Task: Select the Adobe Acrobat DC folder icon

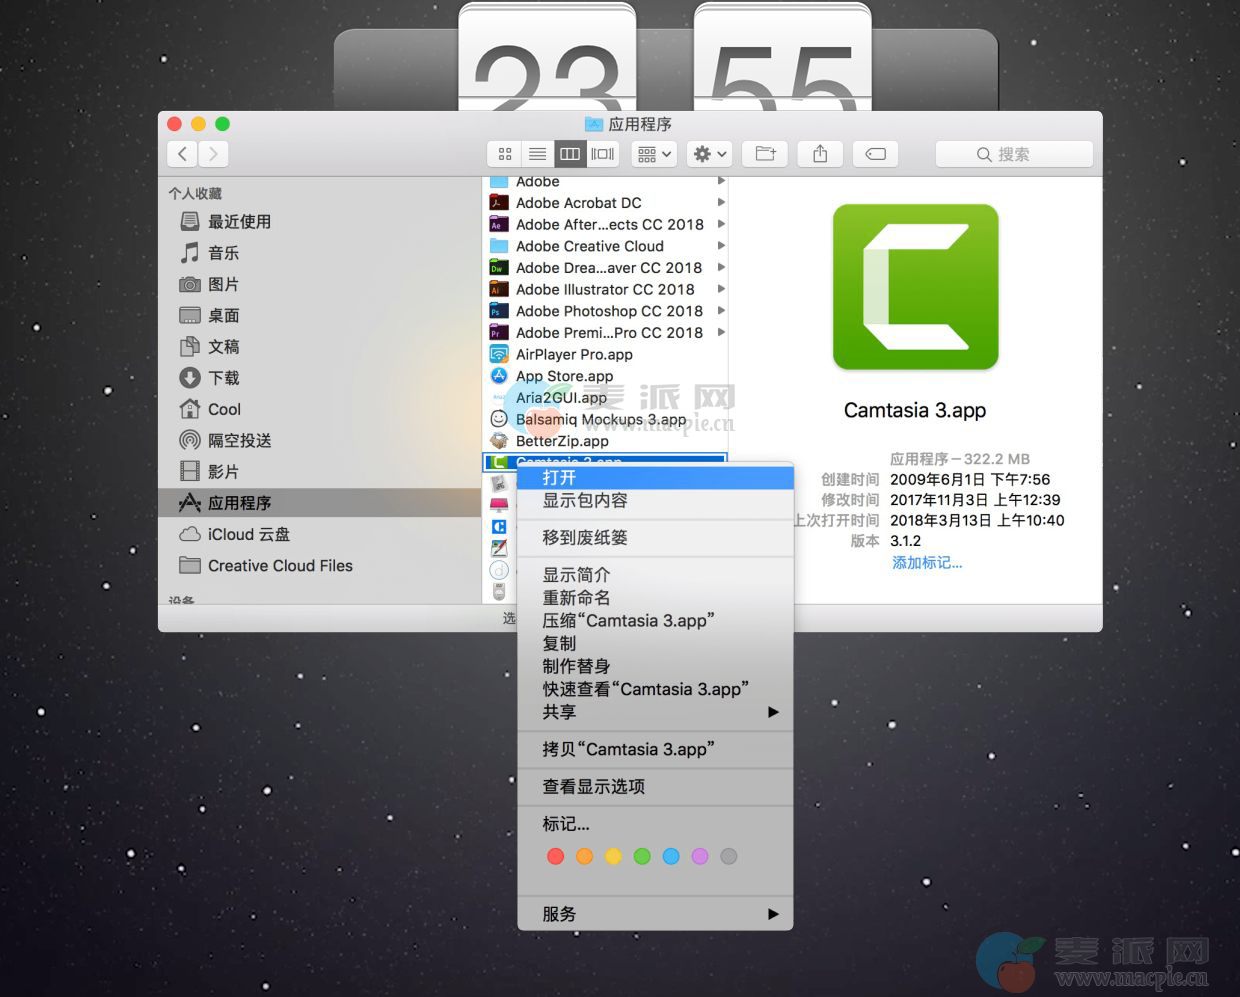Action: click(x=499, y=202)
